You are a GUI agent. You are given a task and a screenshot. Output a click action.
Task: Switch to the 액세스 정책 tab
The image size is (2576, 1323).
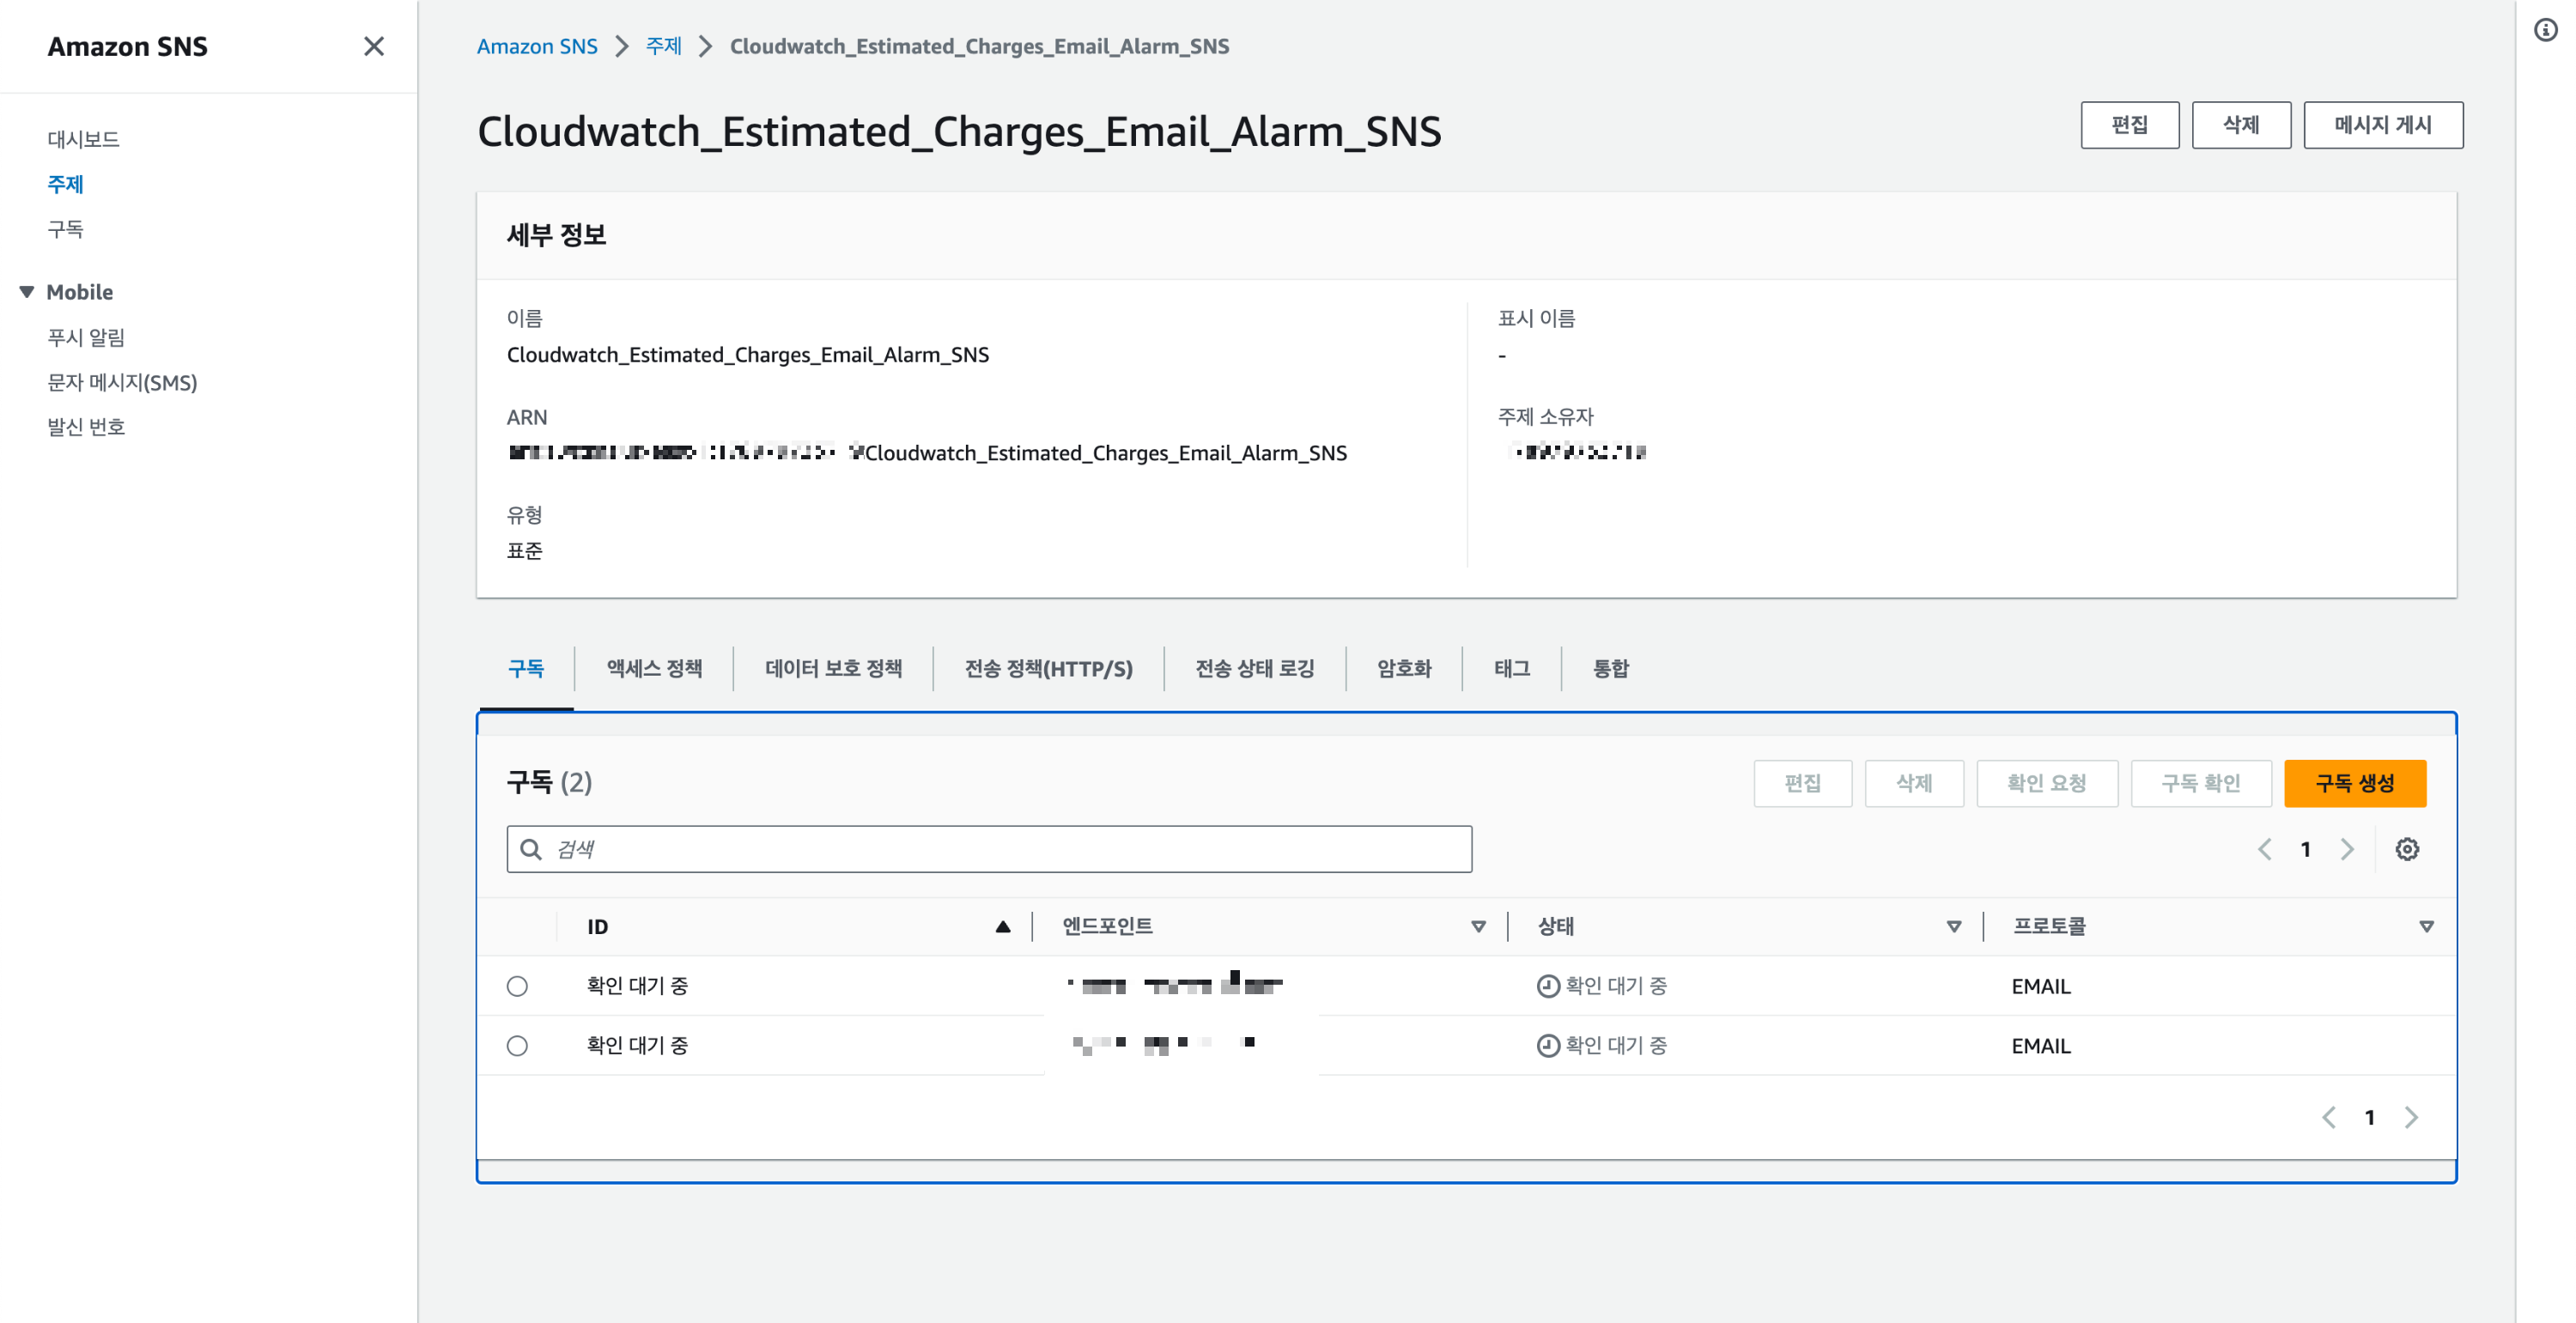pyautogui.click(x=654, y=668)
